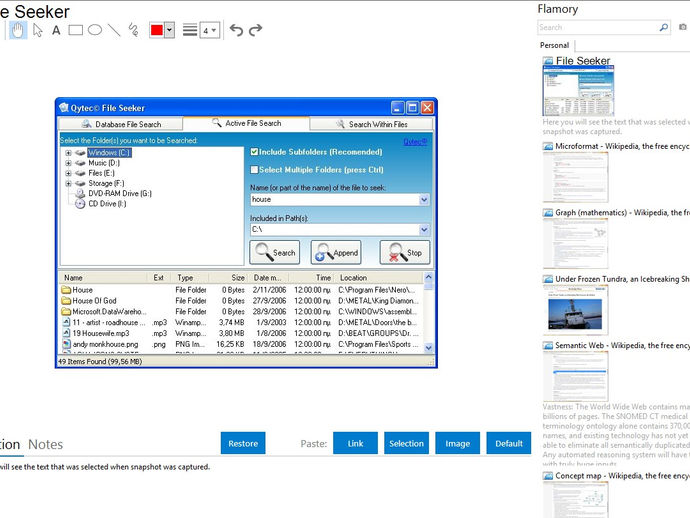Select the freehand scribble tool
The image size is (690, 518).
coord(133,30)
